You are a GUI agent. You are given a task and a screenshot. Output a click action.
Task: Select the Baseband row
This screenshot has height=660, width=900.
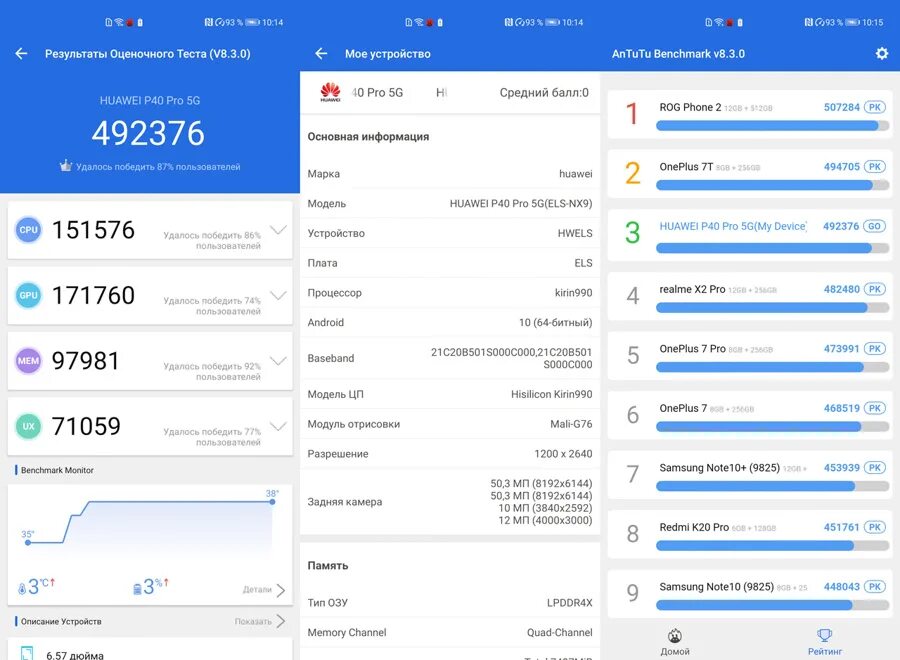coord(450,358)
